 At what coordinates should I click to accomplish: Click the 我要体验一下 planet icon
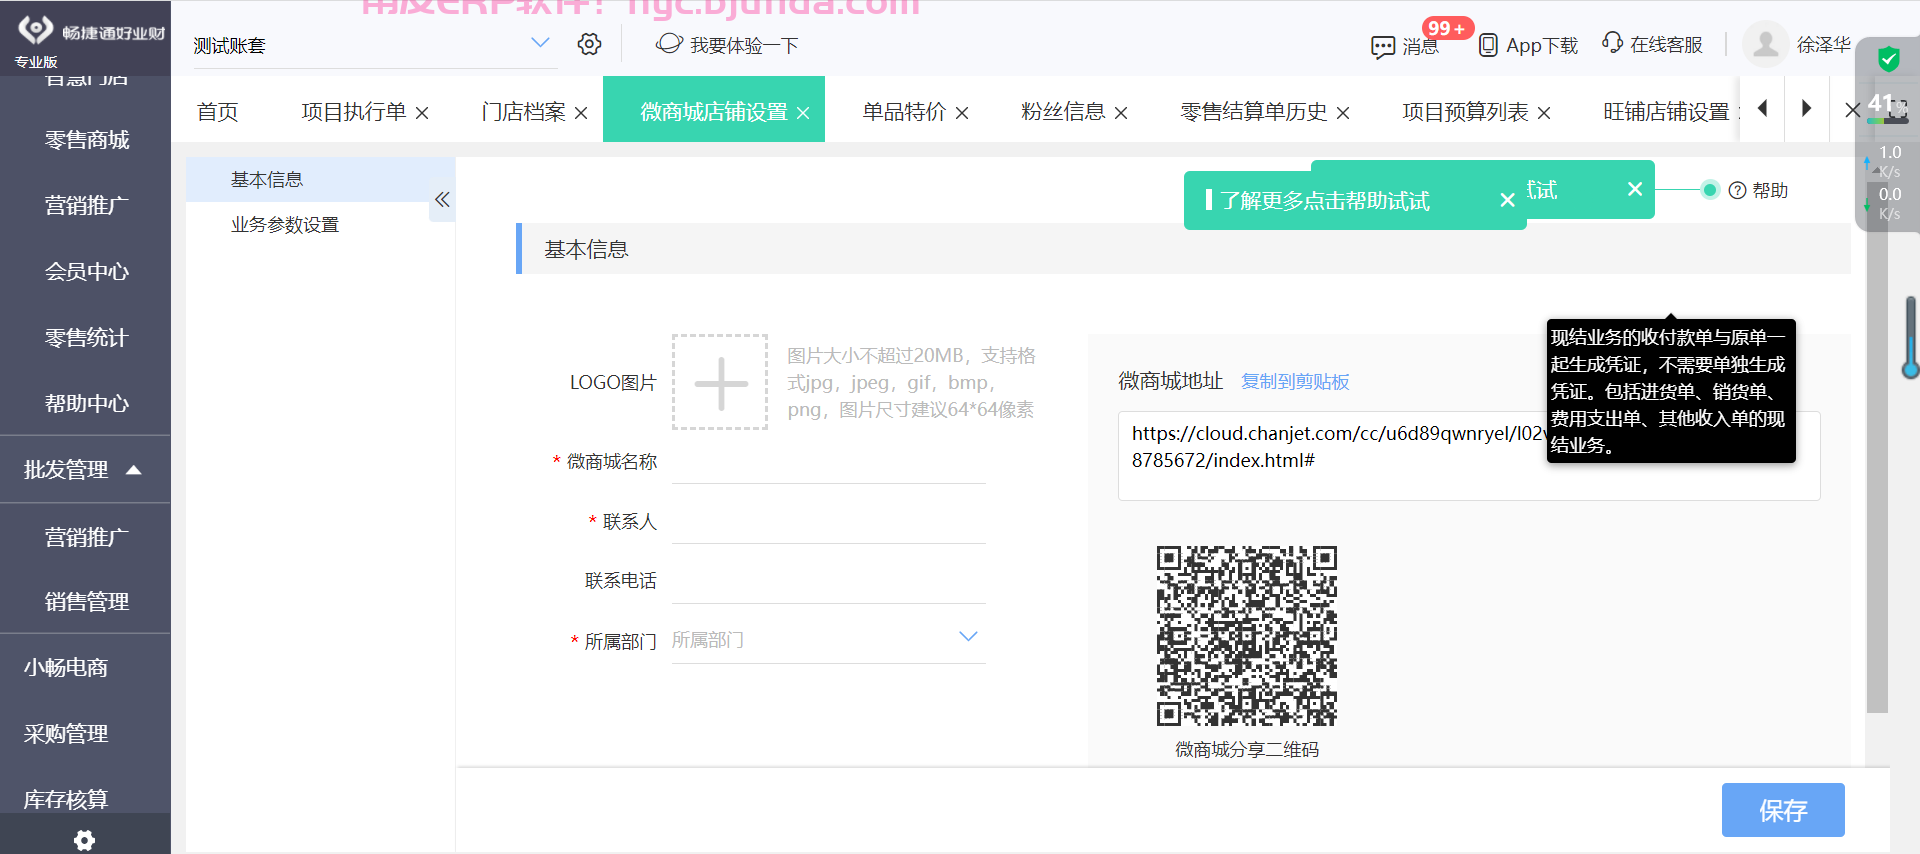tap(669, 44)
